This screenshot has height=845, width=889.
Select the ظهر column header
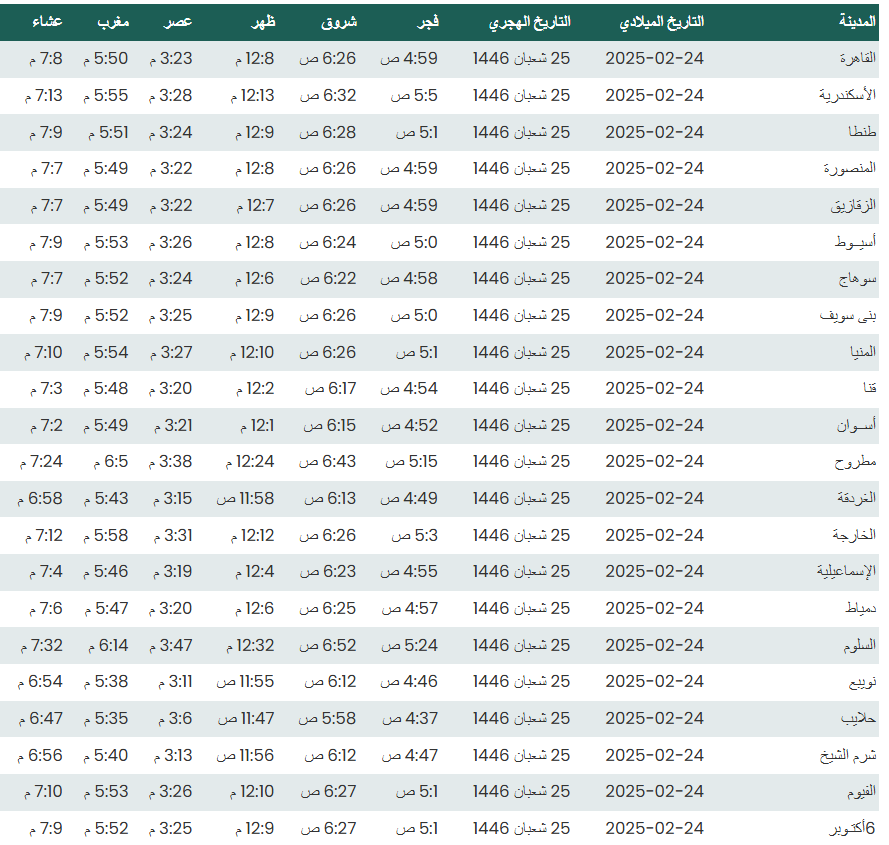264,22
